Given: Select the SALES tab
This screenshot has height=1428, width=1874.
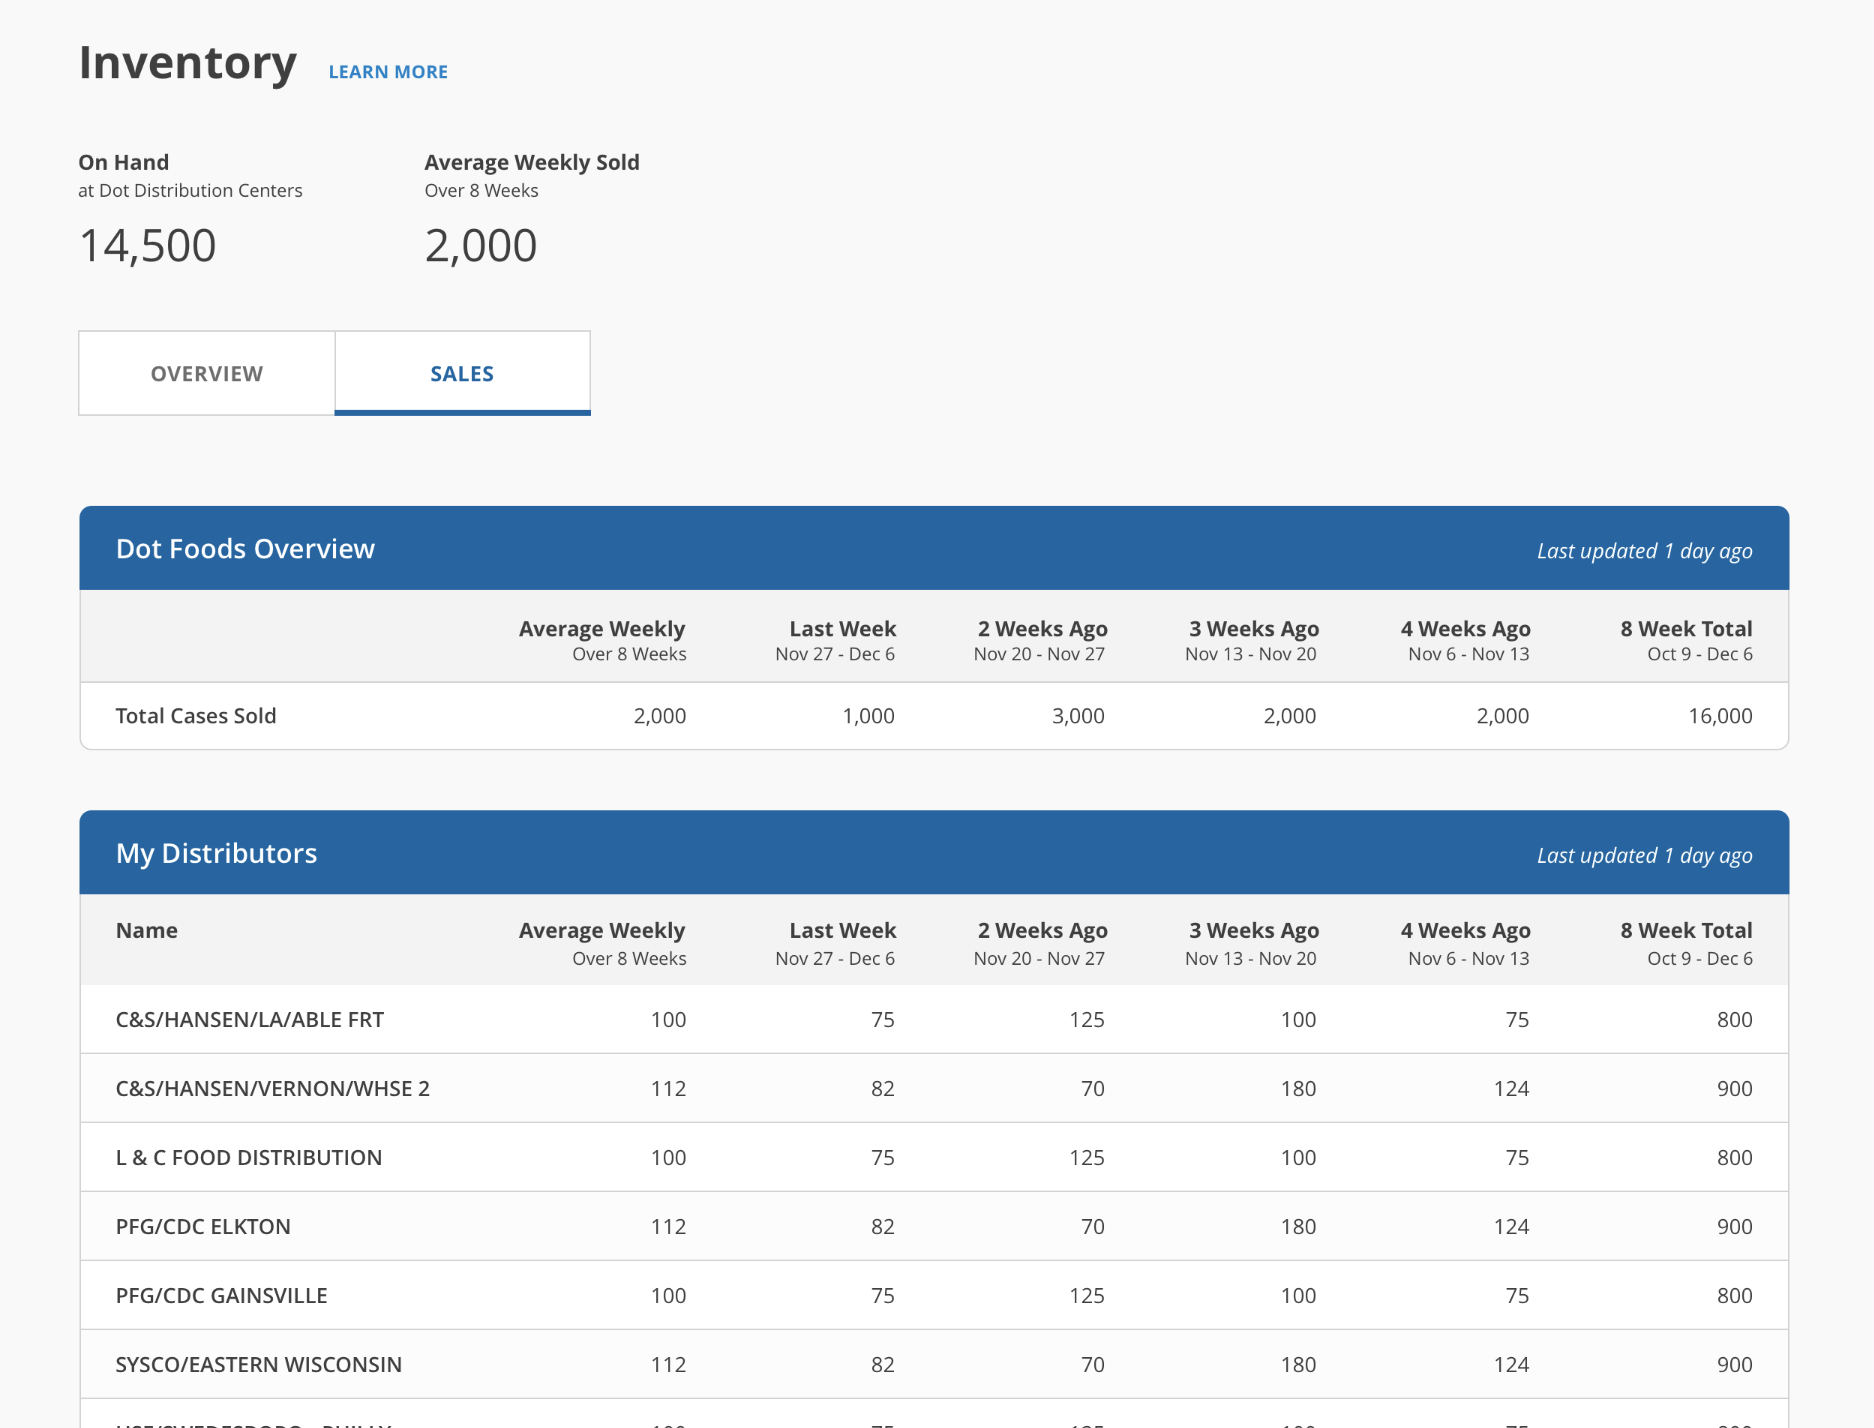Looking at the screenshot, I should tap(462, 373).
